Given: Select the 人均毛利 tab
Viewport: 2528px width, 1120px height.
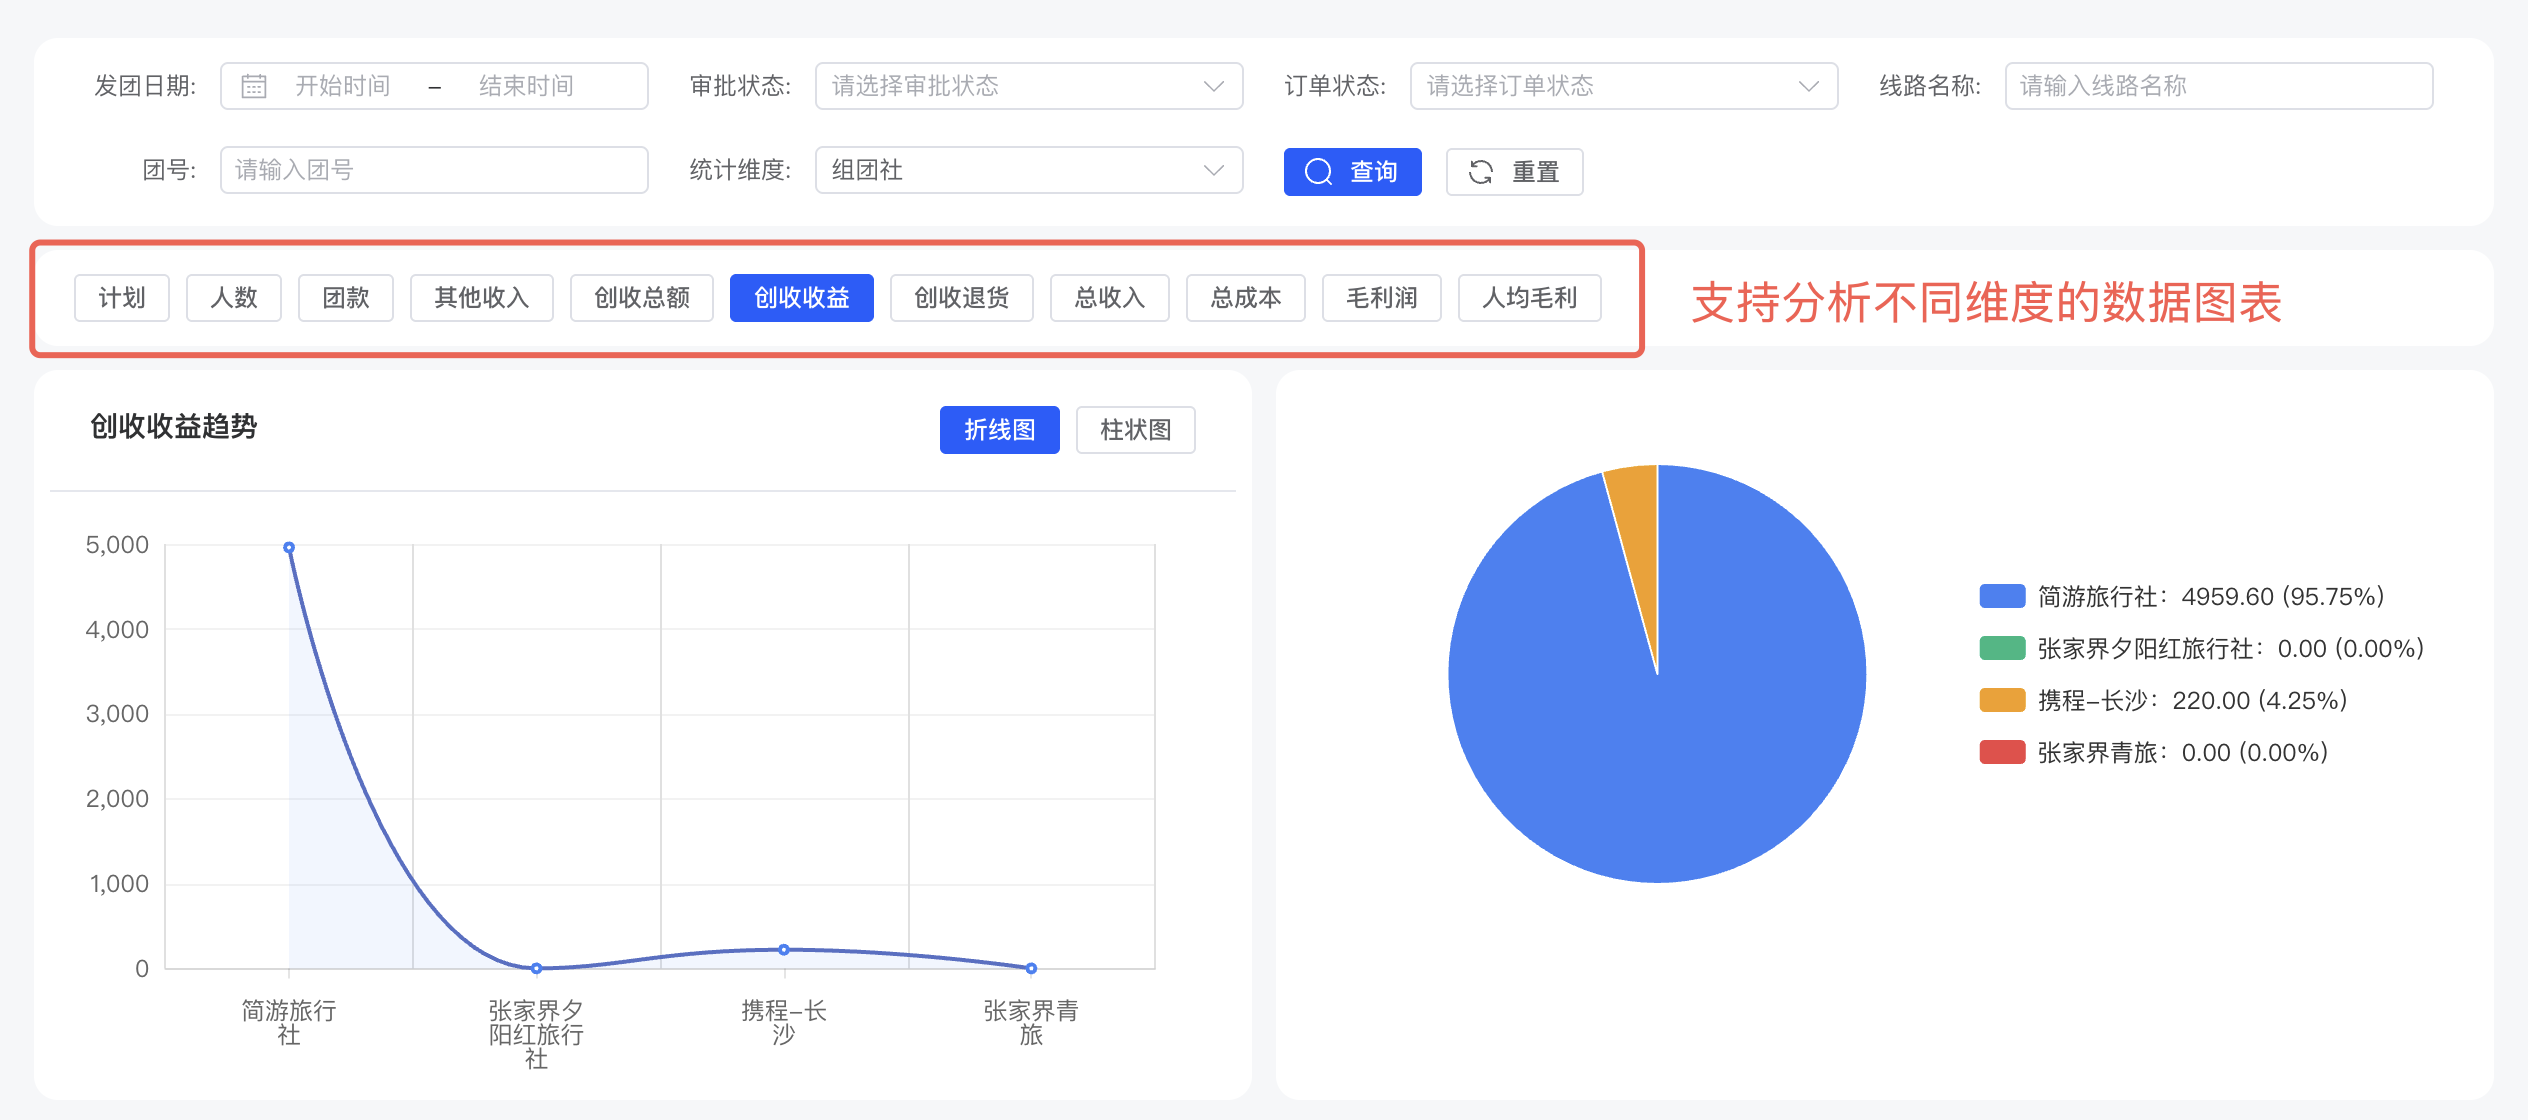Looking at the screenshot, I should pos(1529,297).
